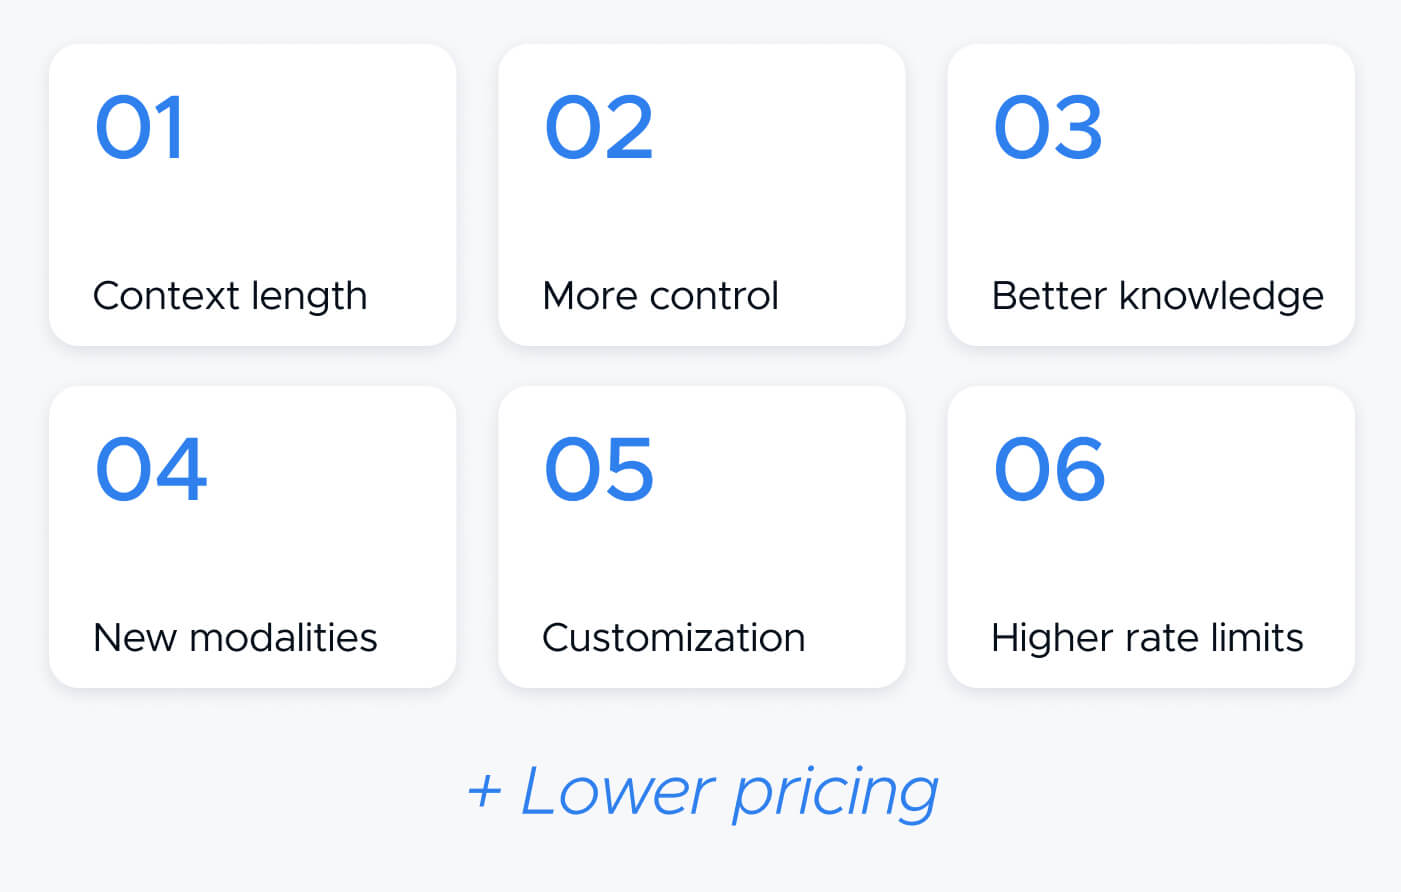Click the plus sign before Lower pricing

click(x=484, y=792)
